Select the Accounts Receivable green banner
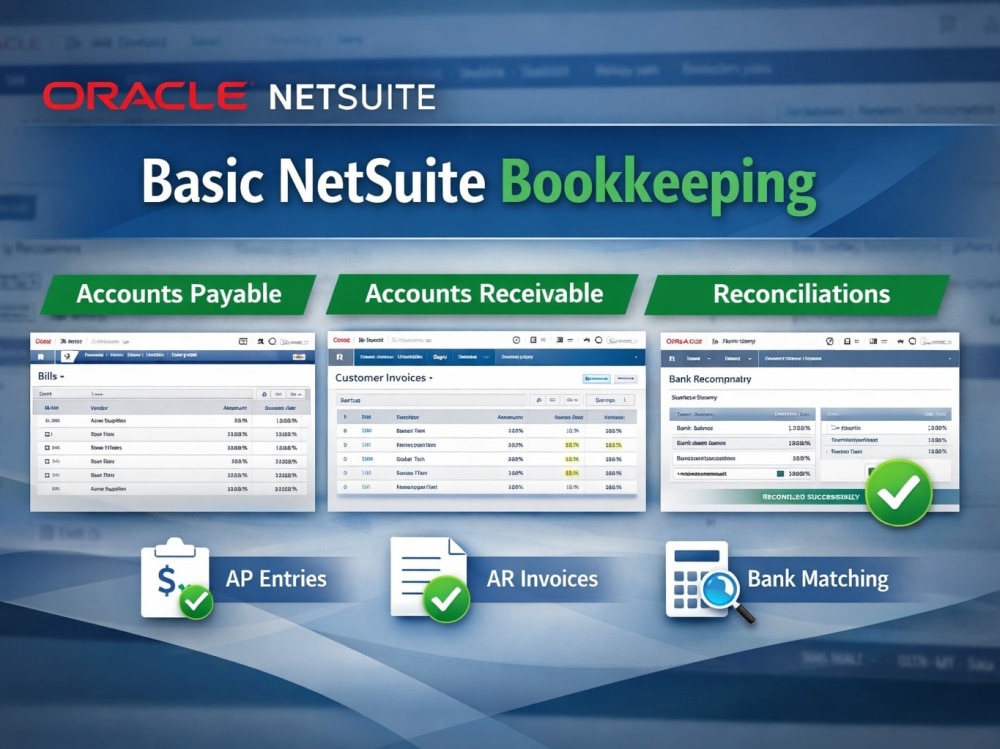The width and height of the screenshot is (1000, 749). 483,294
